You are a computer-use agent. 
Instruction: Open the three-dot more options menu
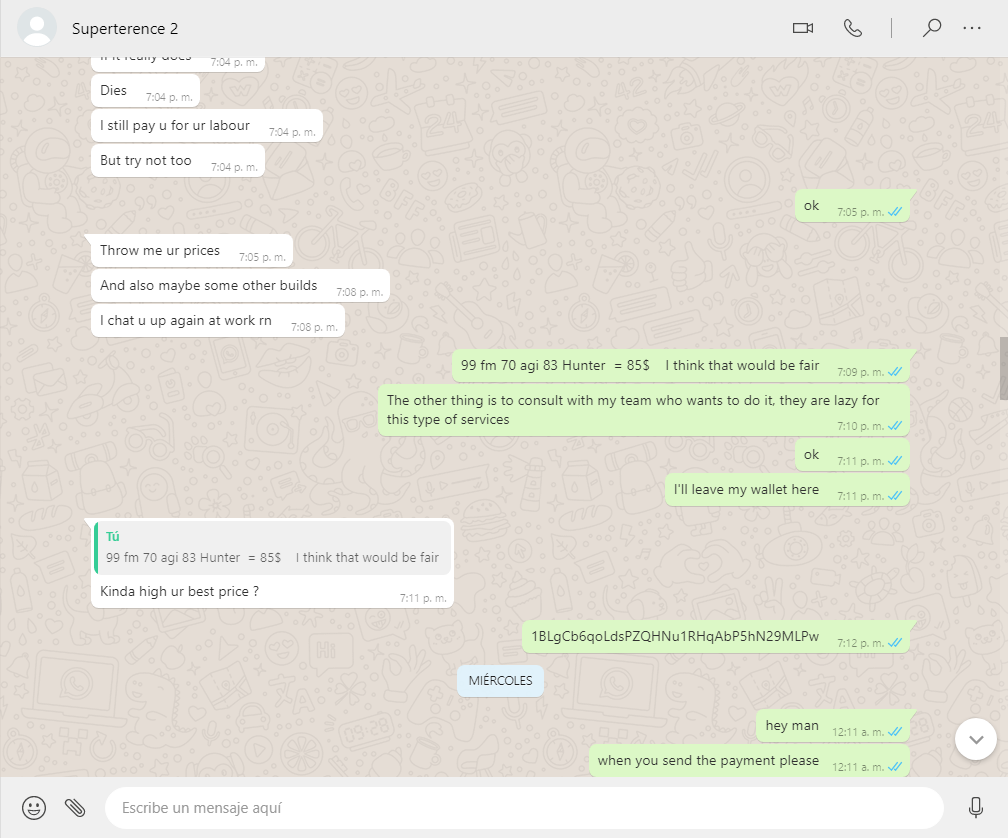click(971, 28)
